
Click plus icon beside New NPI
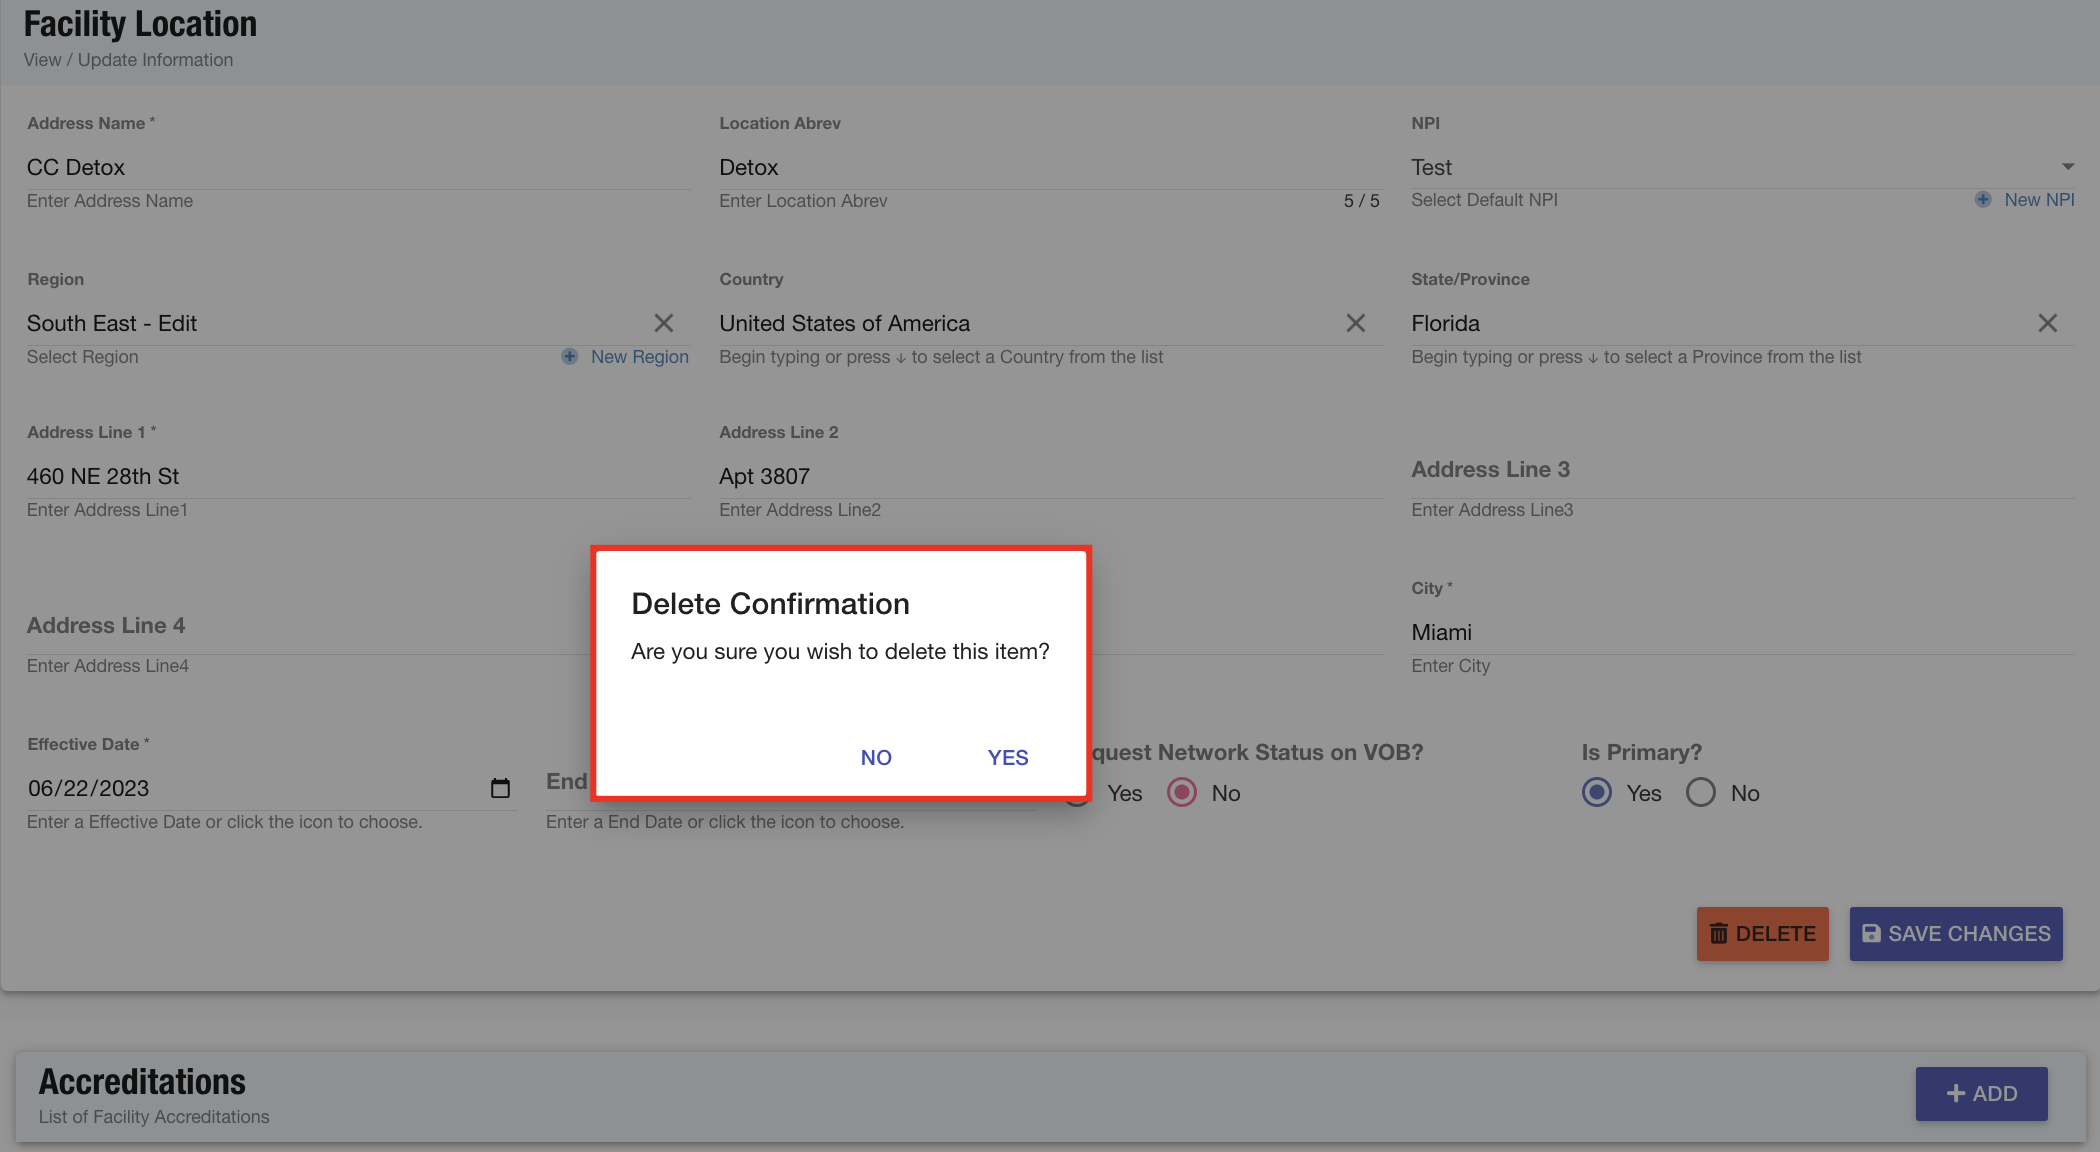[x=1982, y=200]
